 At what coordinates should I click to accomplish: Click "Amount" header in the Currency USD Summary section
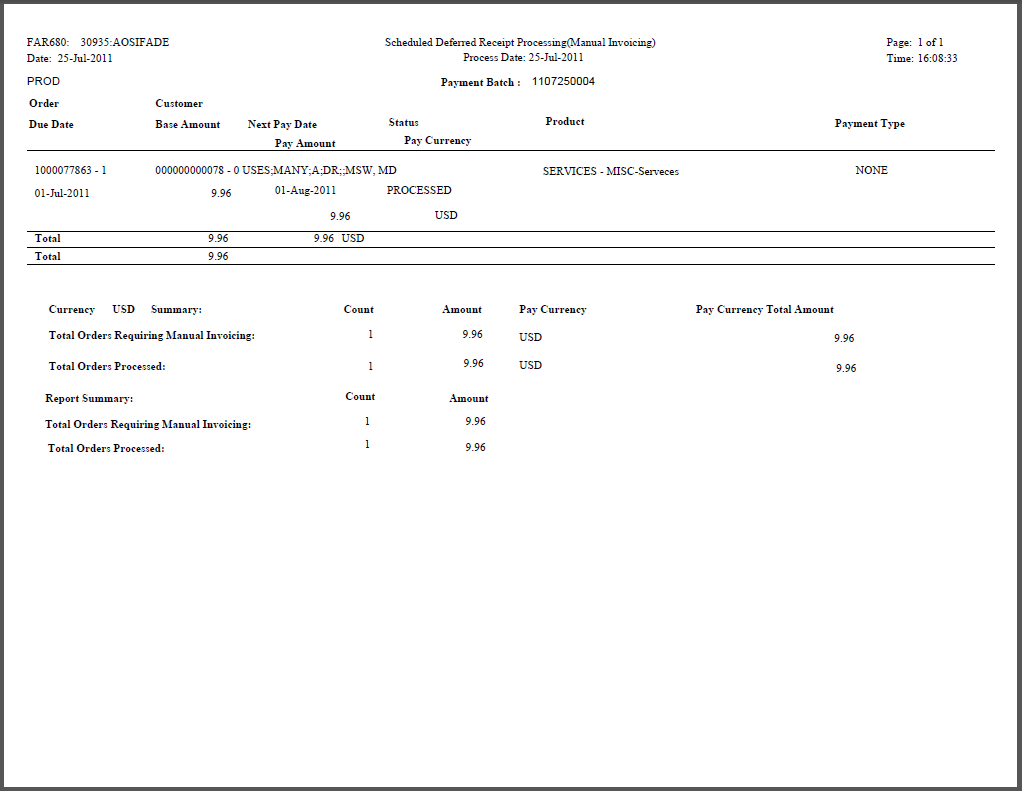click(462, 309)
